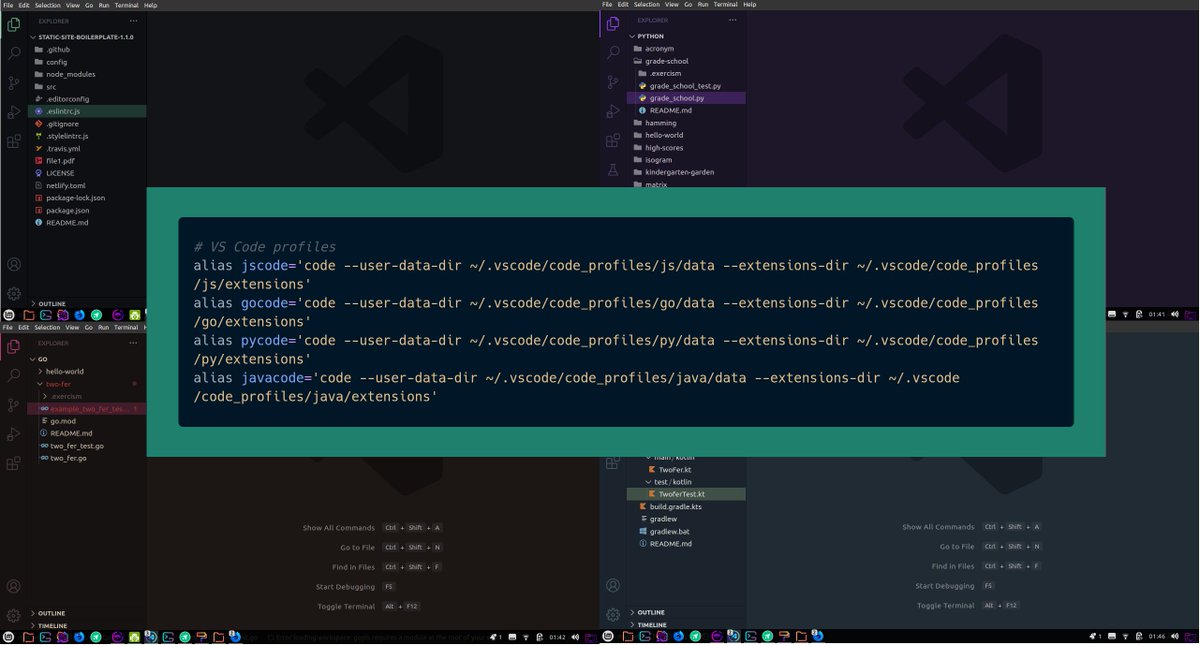Open Explorer more actions in static-site-boilerplate window
1200x645 pixels.
click(x=134, y=20)
